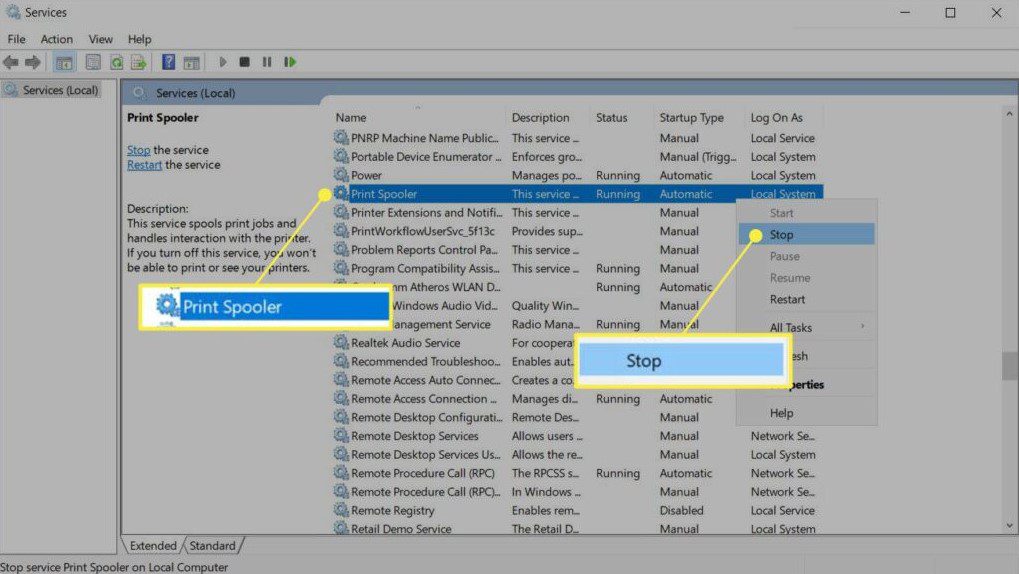This screenshot has width=1019, height=574.
Task: Open the File menu
Action: (16, 39)
